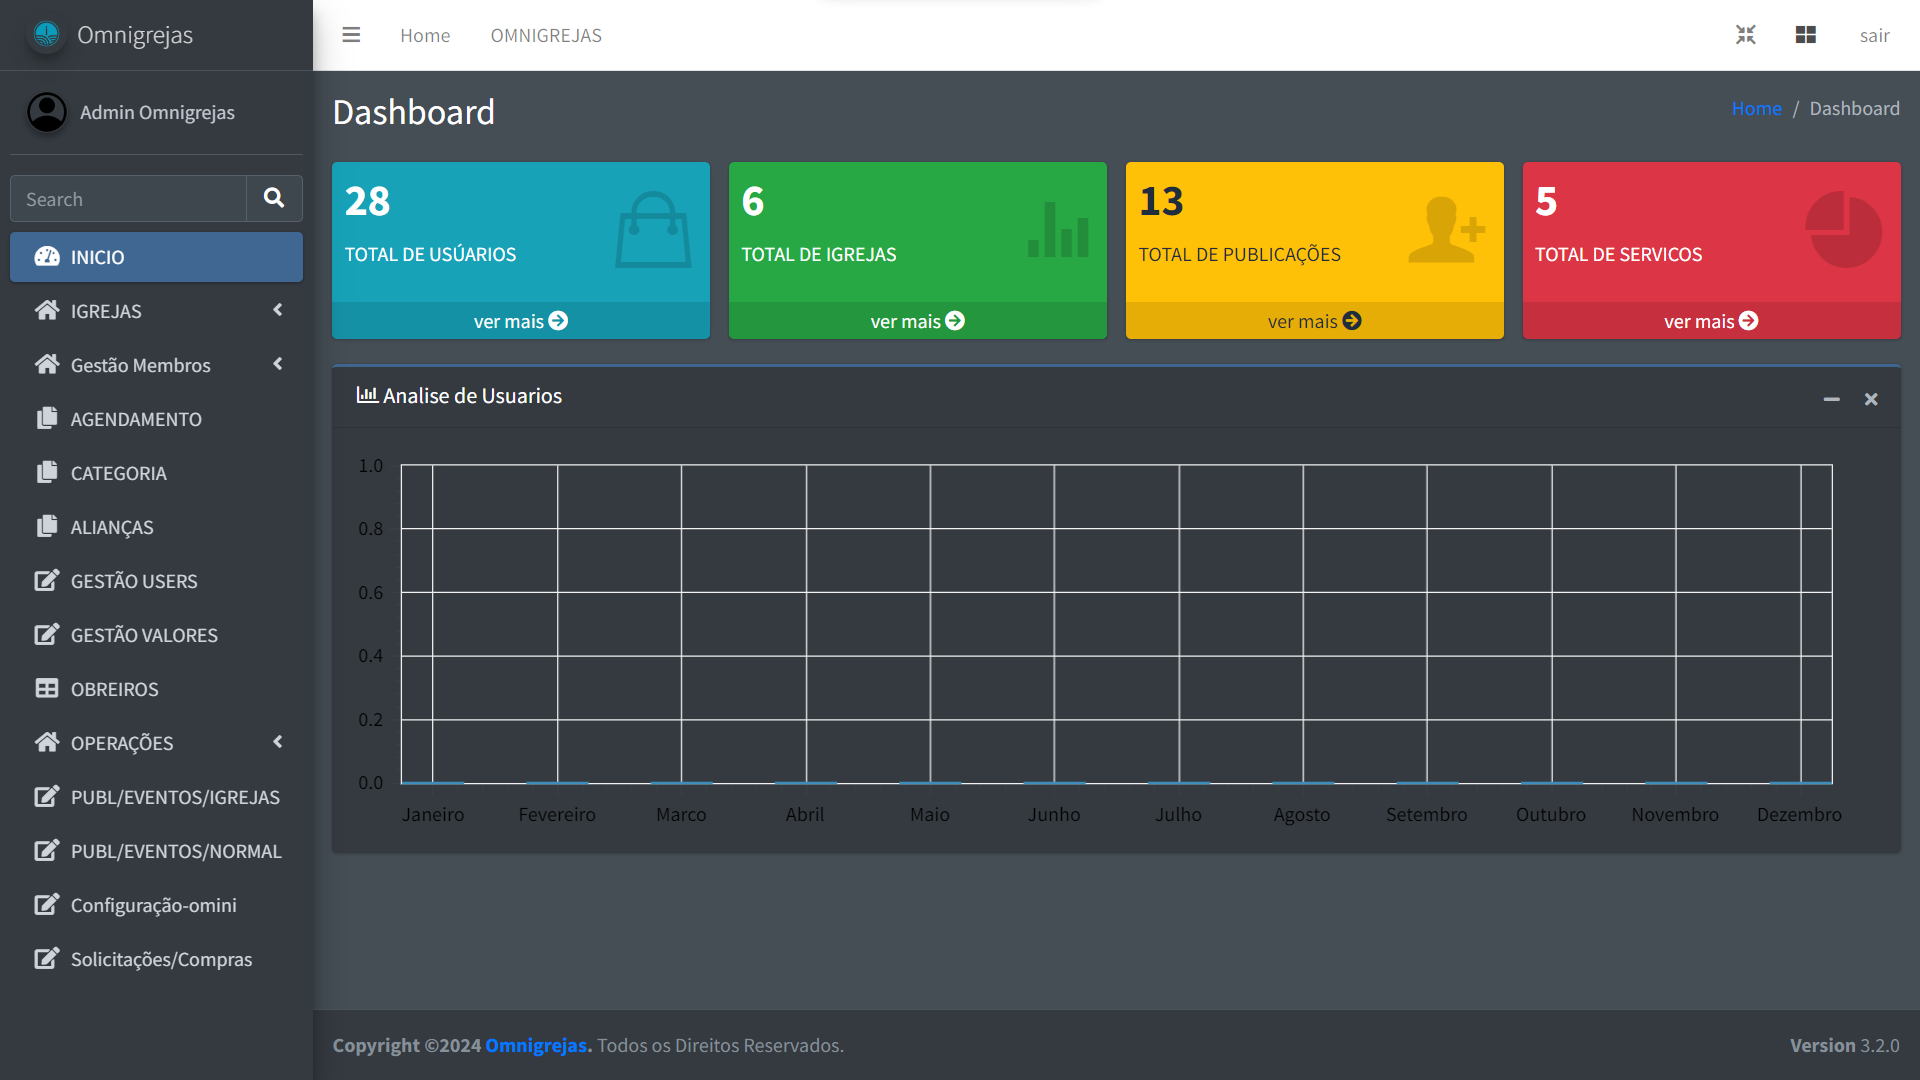Click the sair logout link
Viewport: 1920px width, 1080px height.
click(x=1874, y=35)
